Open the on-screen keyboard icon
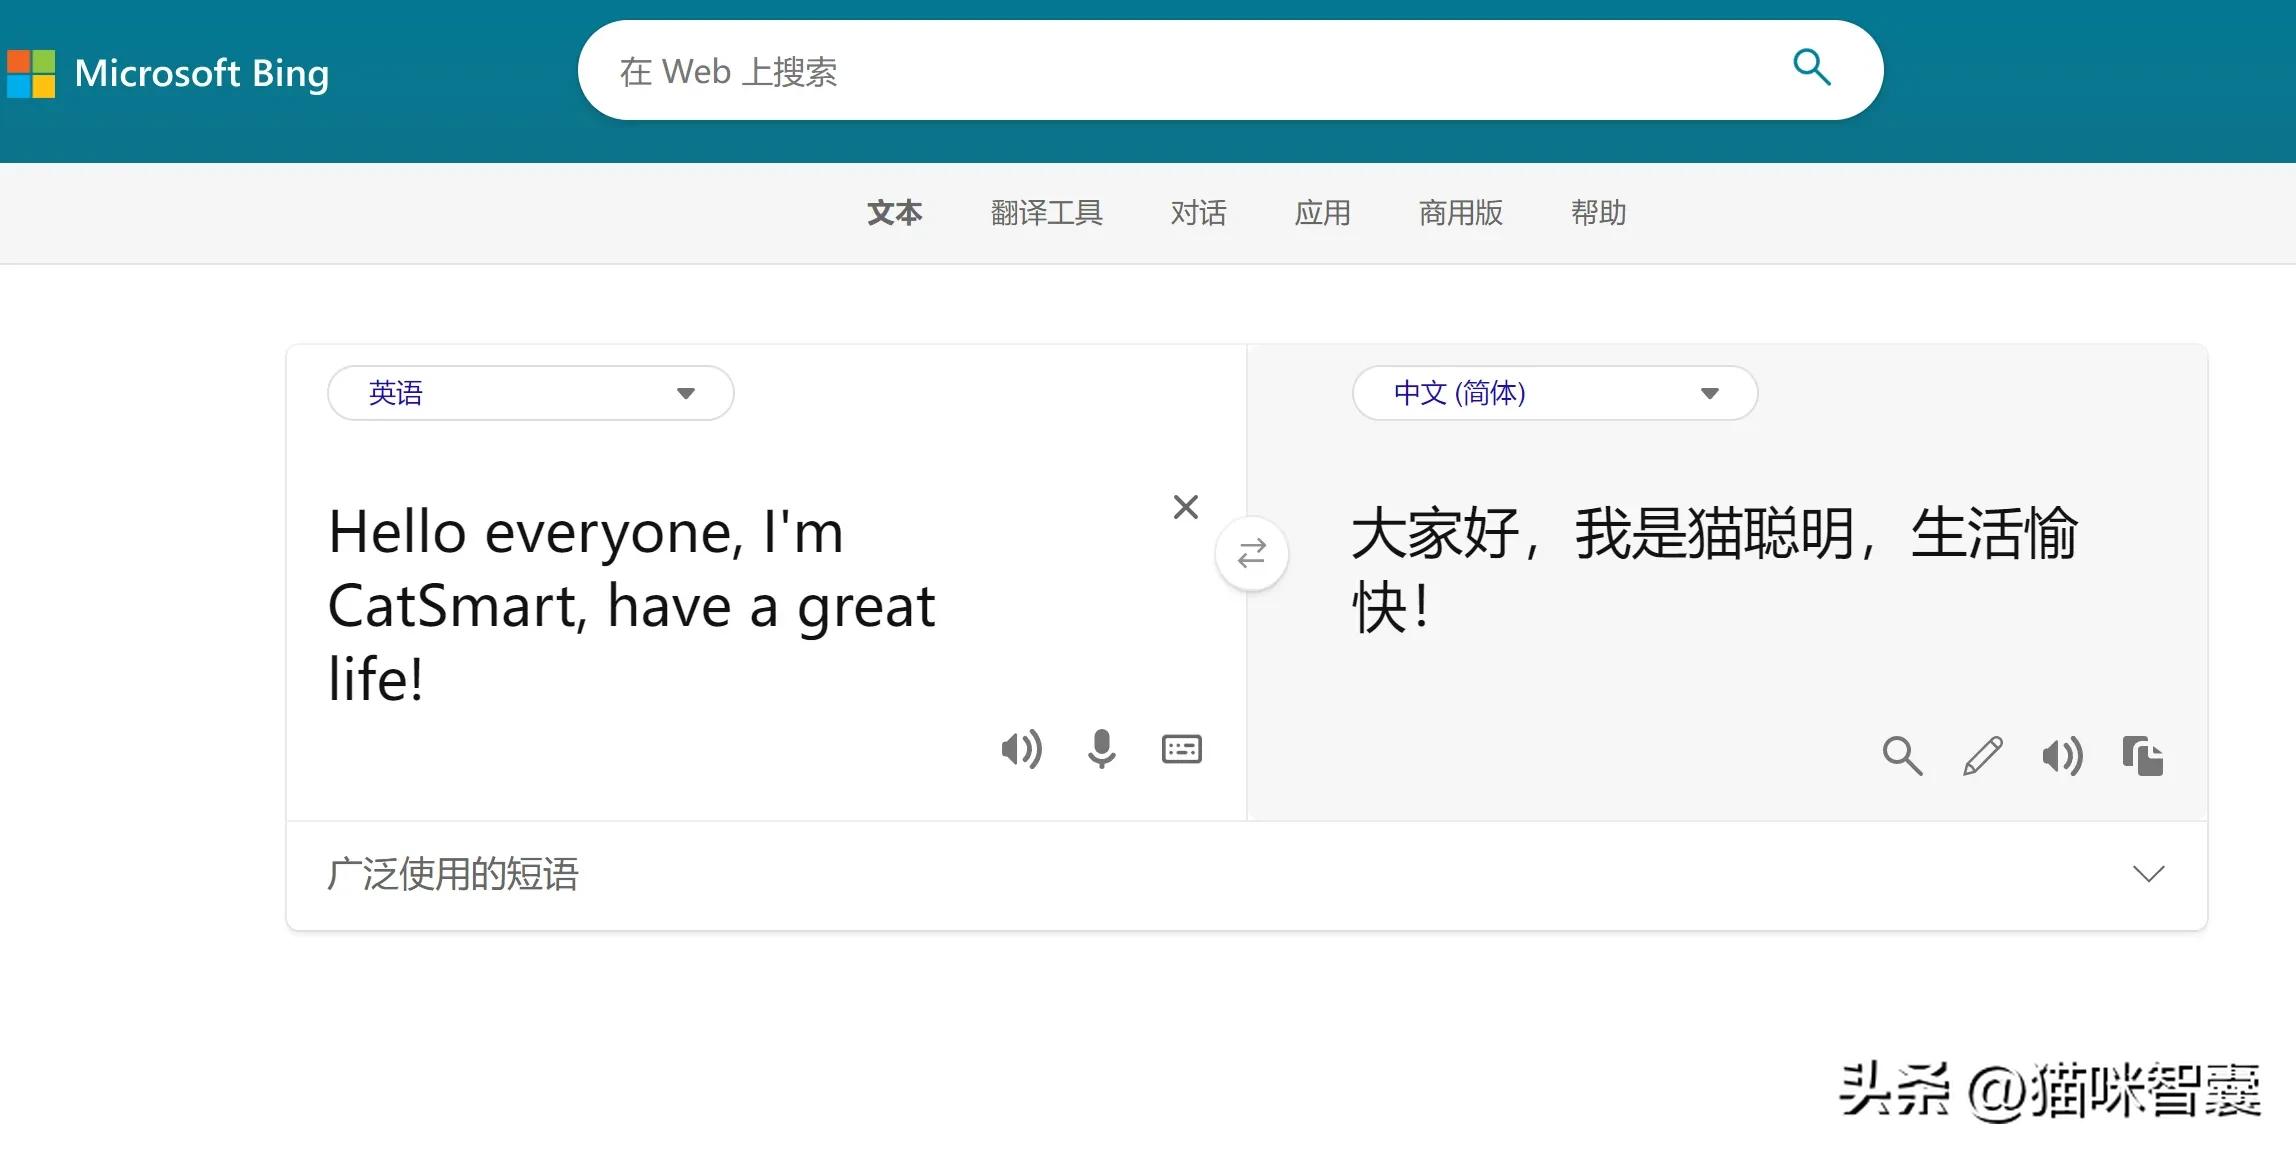 pyautogui.click(x=1182, y=749)
